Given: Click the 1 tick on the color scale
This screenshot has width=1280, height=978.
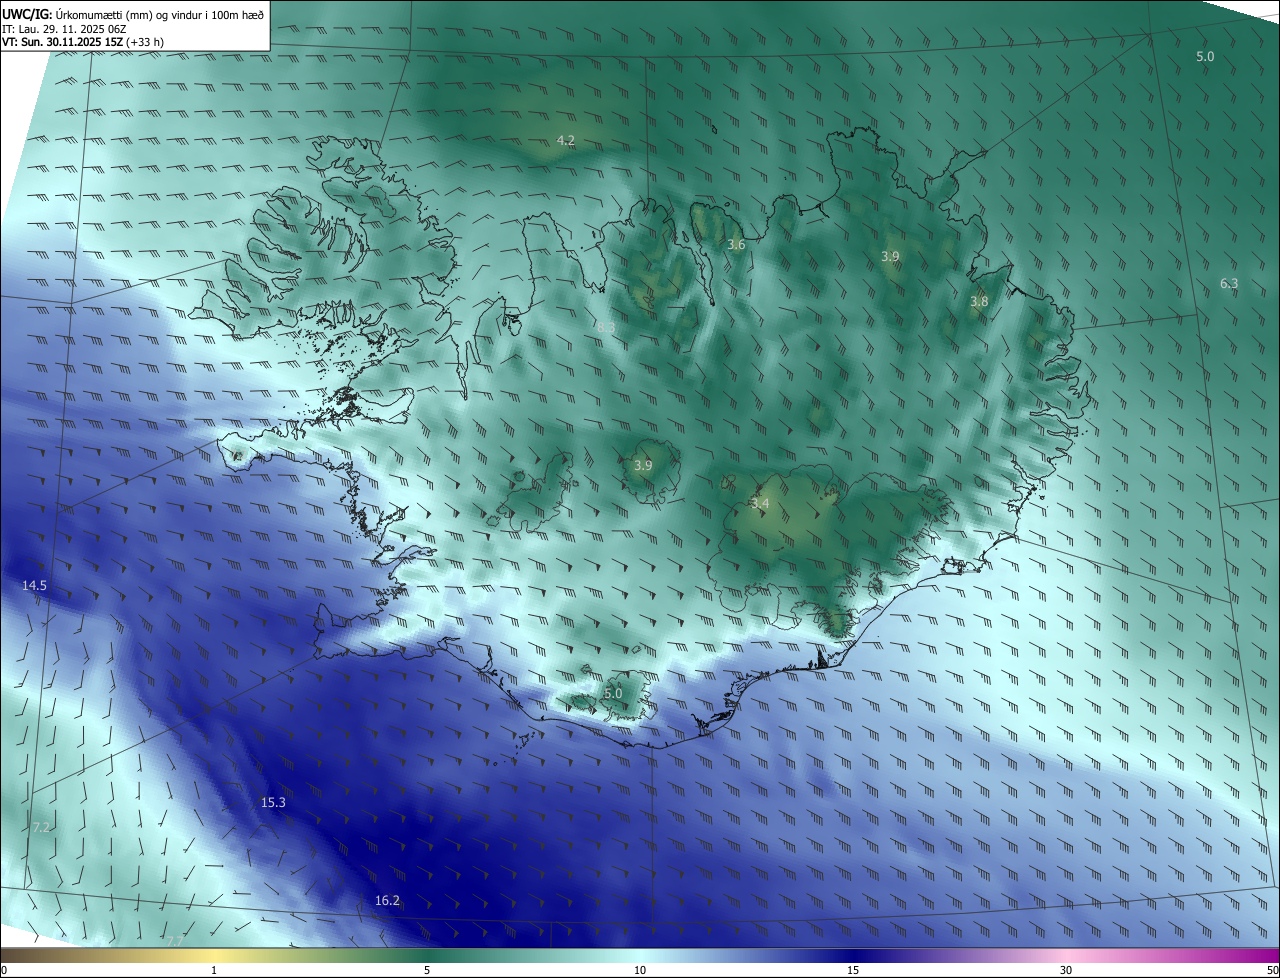Looking at the screenshot, I should tap(214, 970).
